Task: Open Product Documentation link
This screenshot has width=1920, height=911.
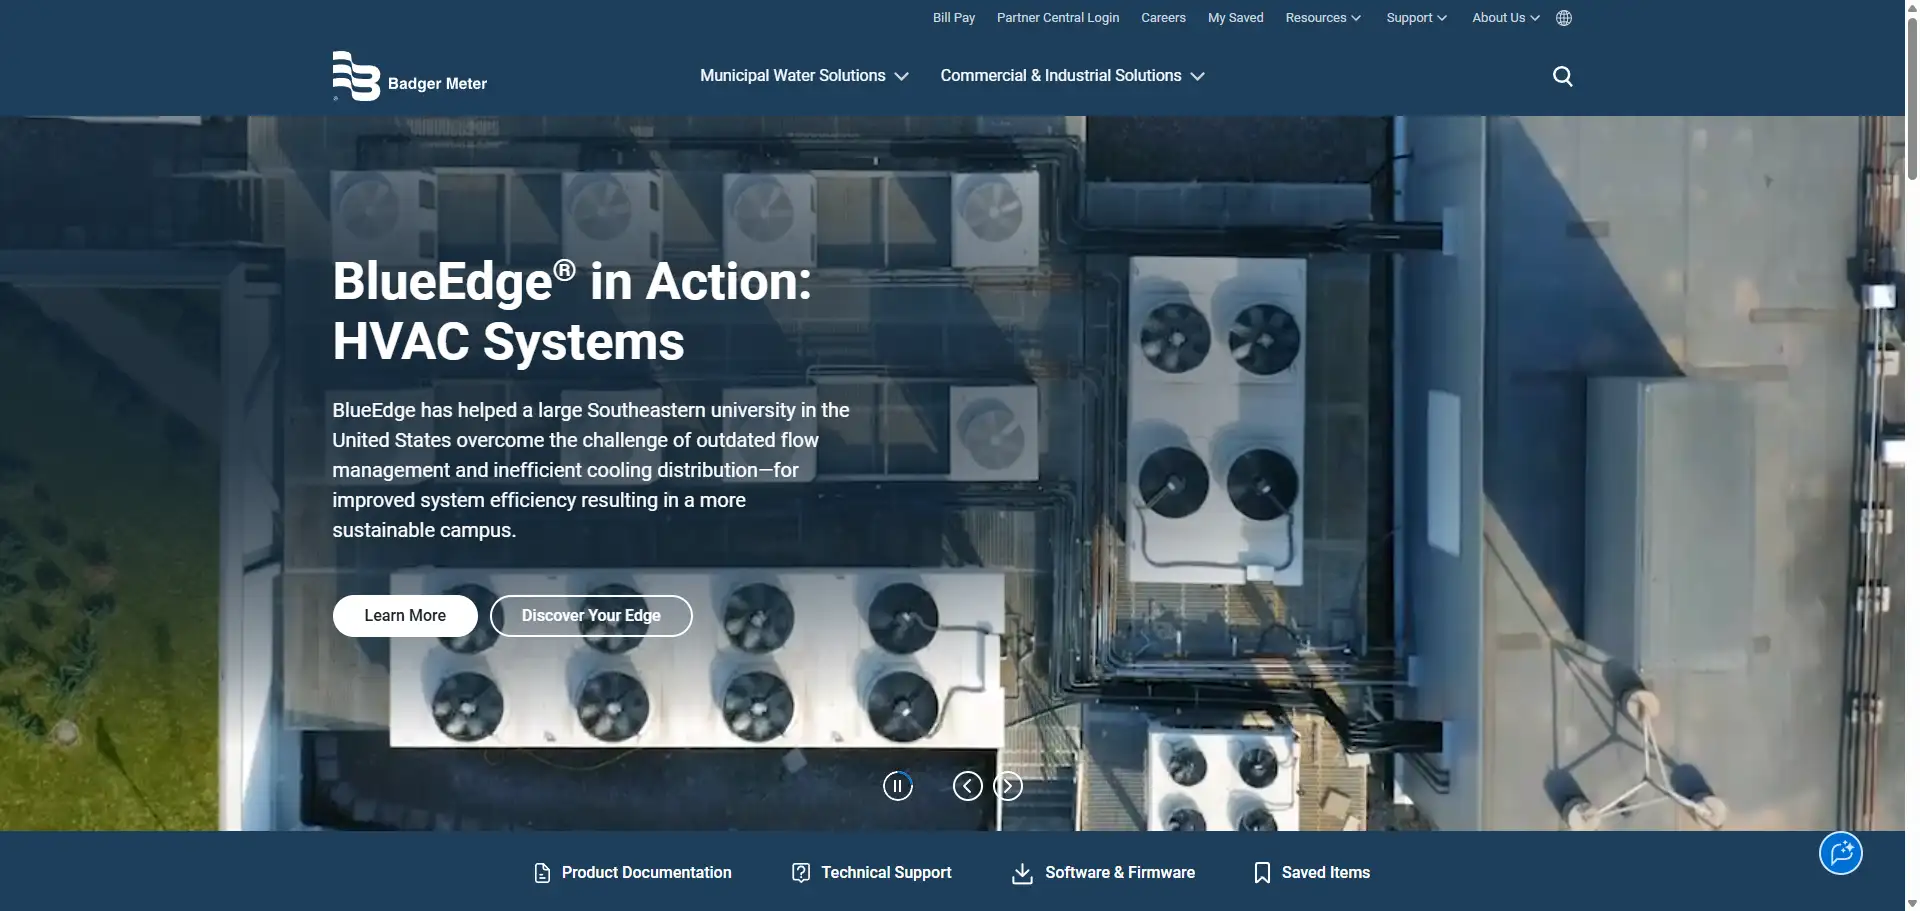Action: point(646,873)
